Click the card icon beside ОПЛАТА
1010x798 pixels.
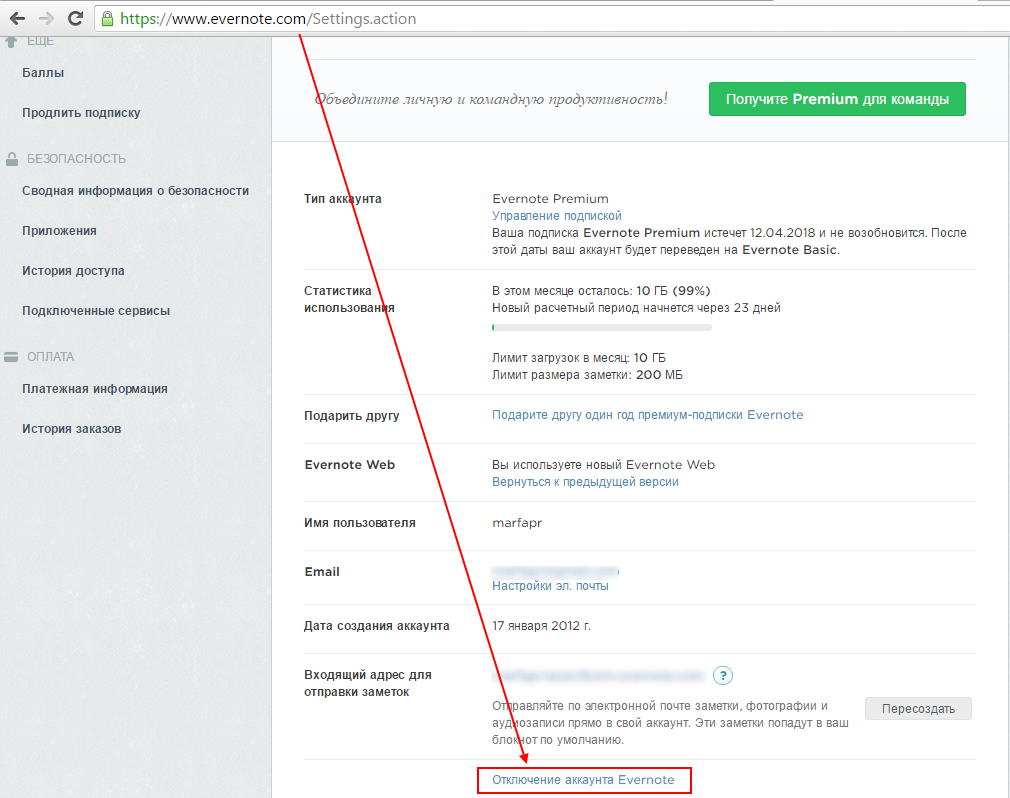(x=11, y=357)
